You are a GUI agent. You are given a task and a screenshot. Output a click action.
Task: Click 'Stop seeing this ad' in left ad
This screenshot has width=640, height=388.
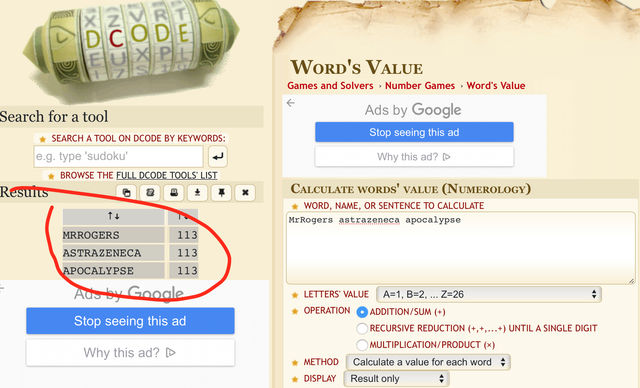(130, 321)
